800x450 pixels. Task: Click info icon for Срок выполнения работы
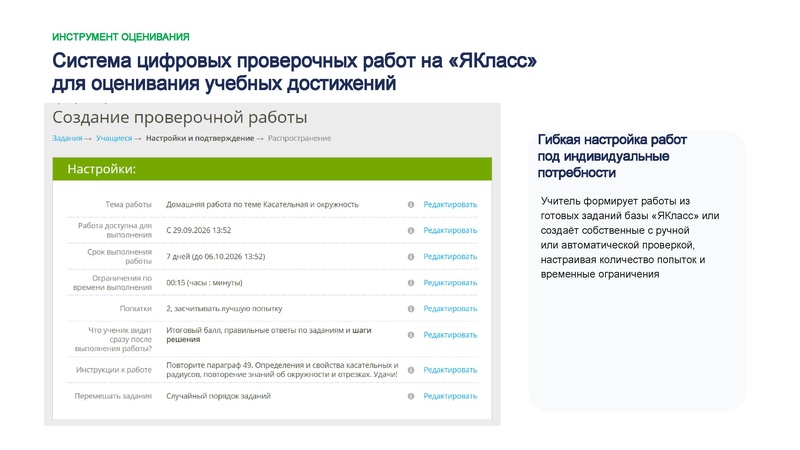click(411, 257)
